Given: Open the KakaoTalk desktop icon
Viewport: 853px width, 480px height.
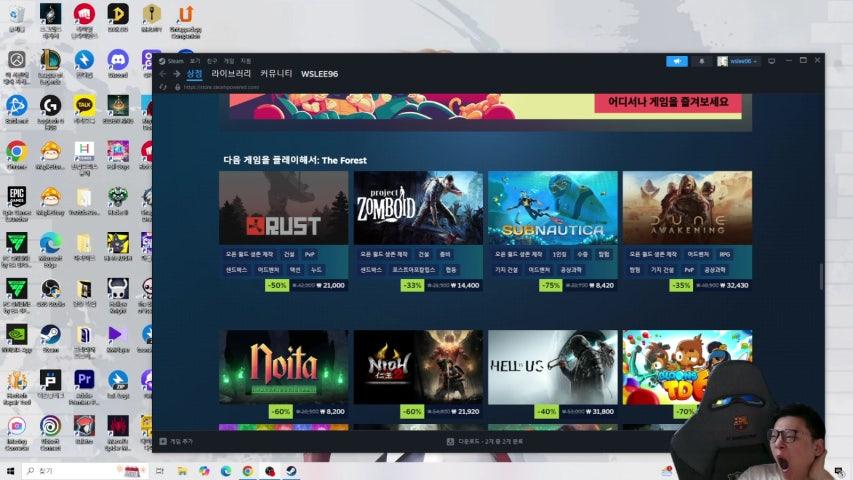Looking at the screenshot, I should [x=84, y=109].
